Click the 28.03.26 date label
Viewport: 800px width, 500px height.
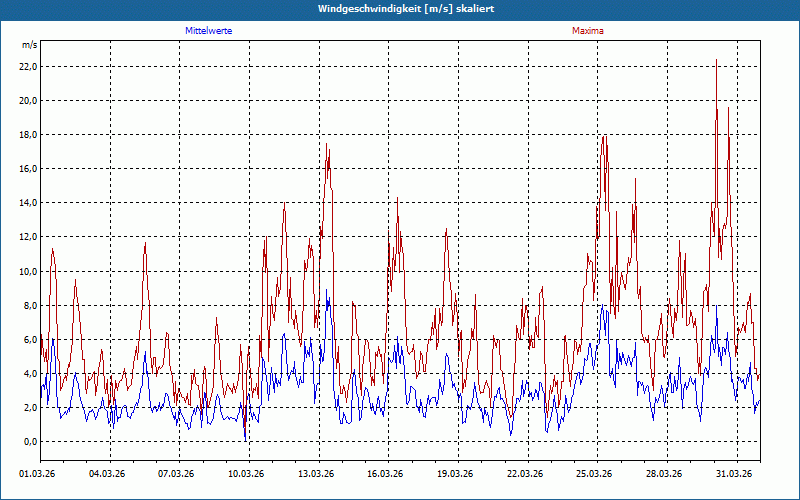(664, 474)
